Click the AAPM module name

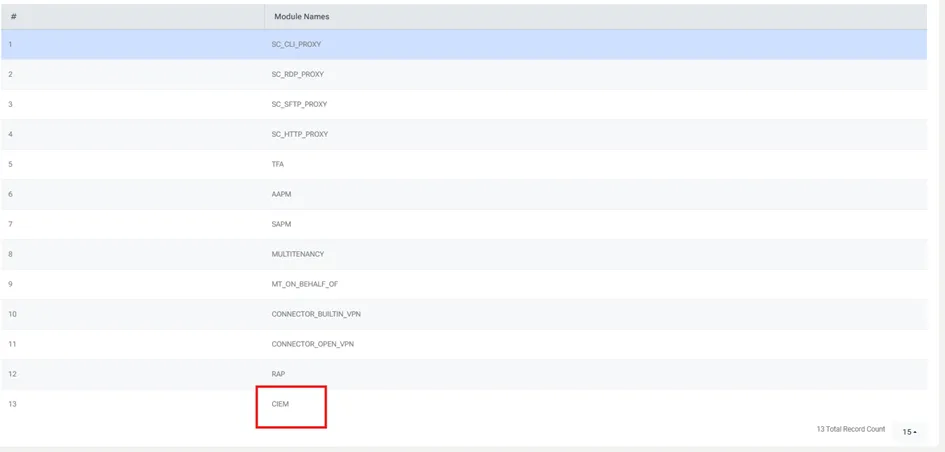[280, 194]
